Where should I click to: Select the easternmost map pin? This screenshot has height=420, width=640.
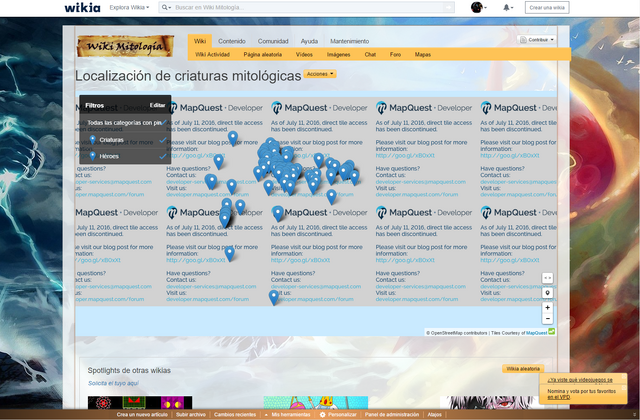point(354,178)
